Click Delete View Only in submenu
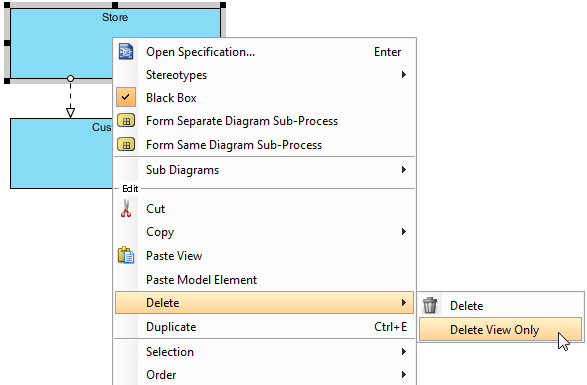Image resolution: width=587 pixels, height=385 pixels. [501, 330]
